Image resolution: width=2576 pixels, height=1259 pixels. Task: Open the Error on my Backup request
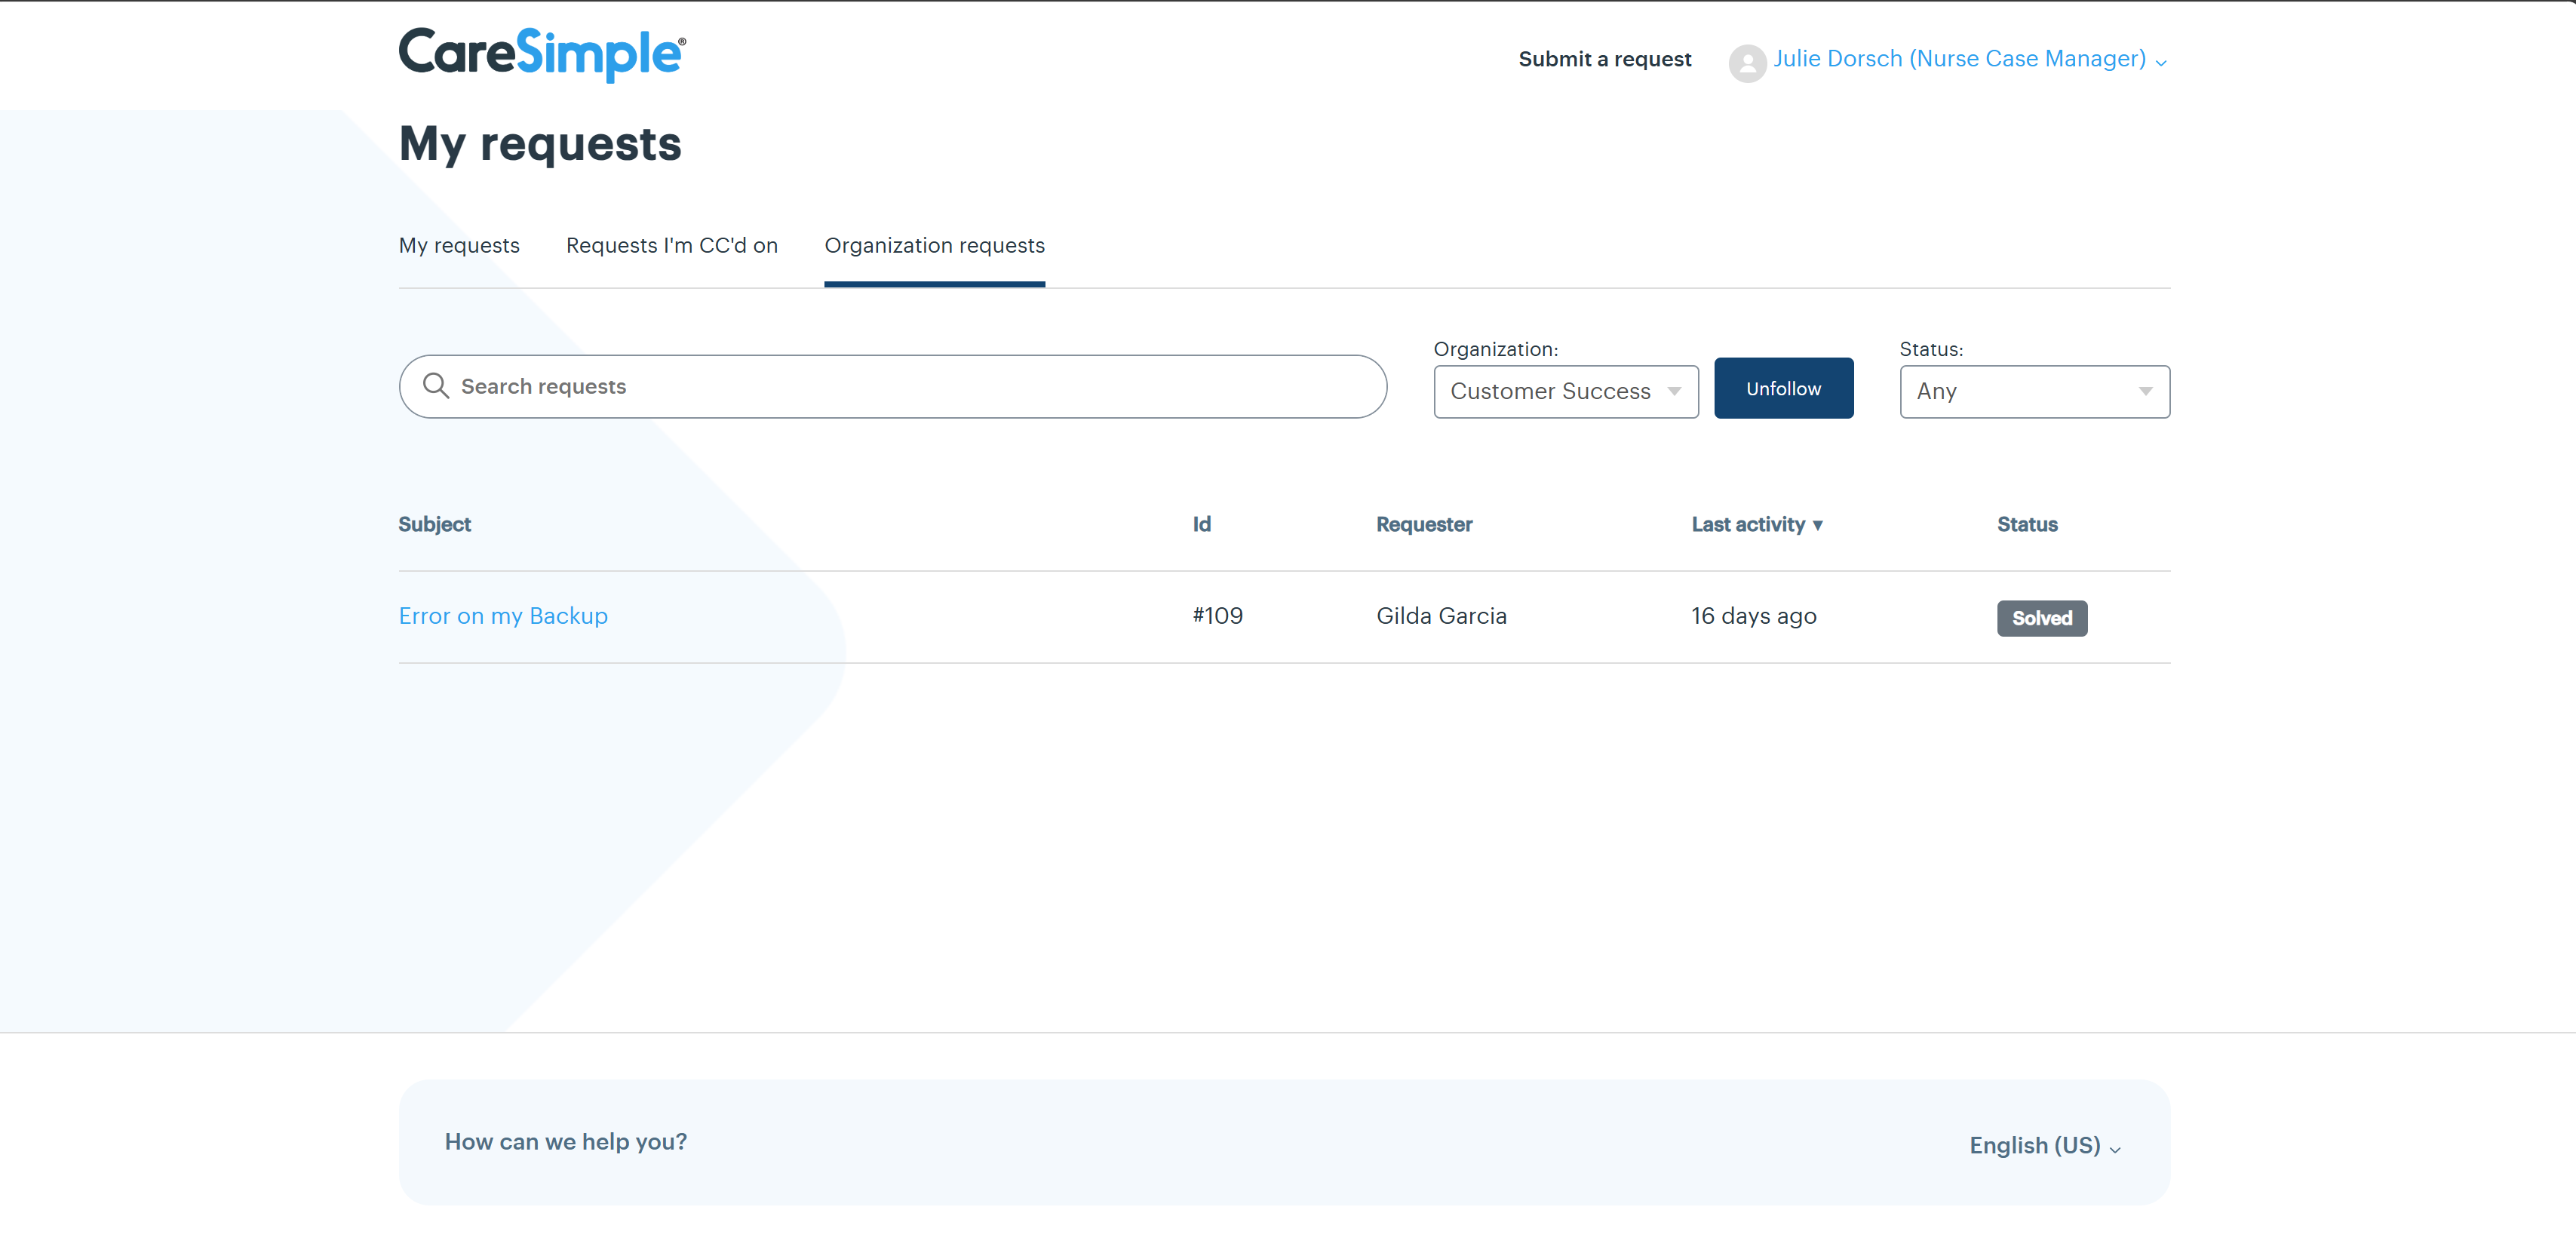tap(503, 616)
